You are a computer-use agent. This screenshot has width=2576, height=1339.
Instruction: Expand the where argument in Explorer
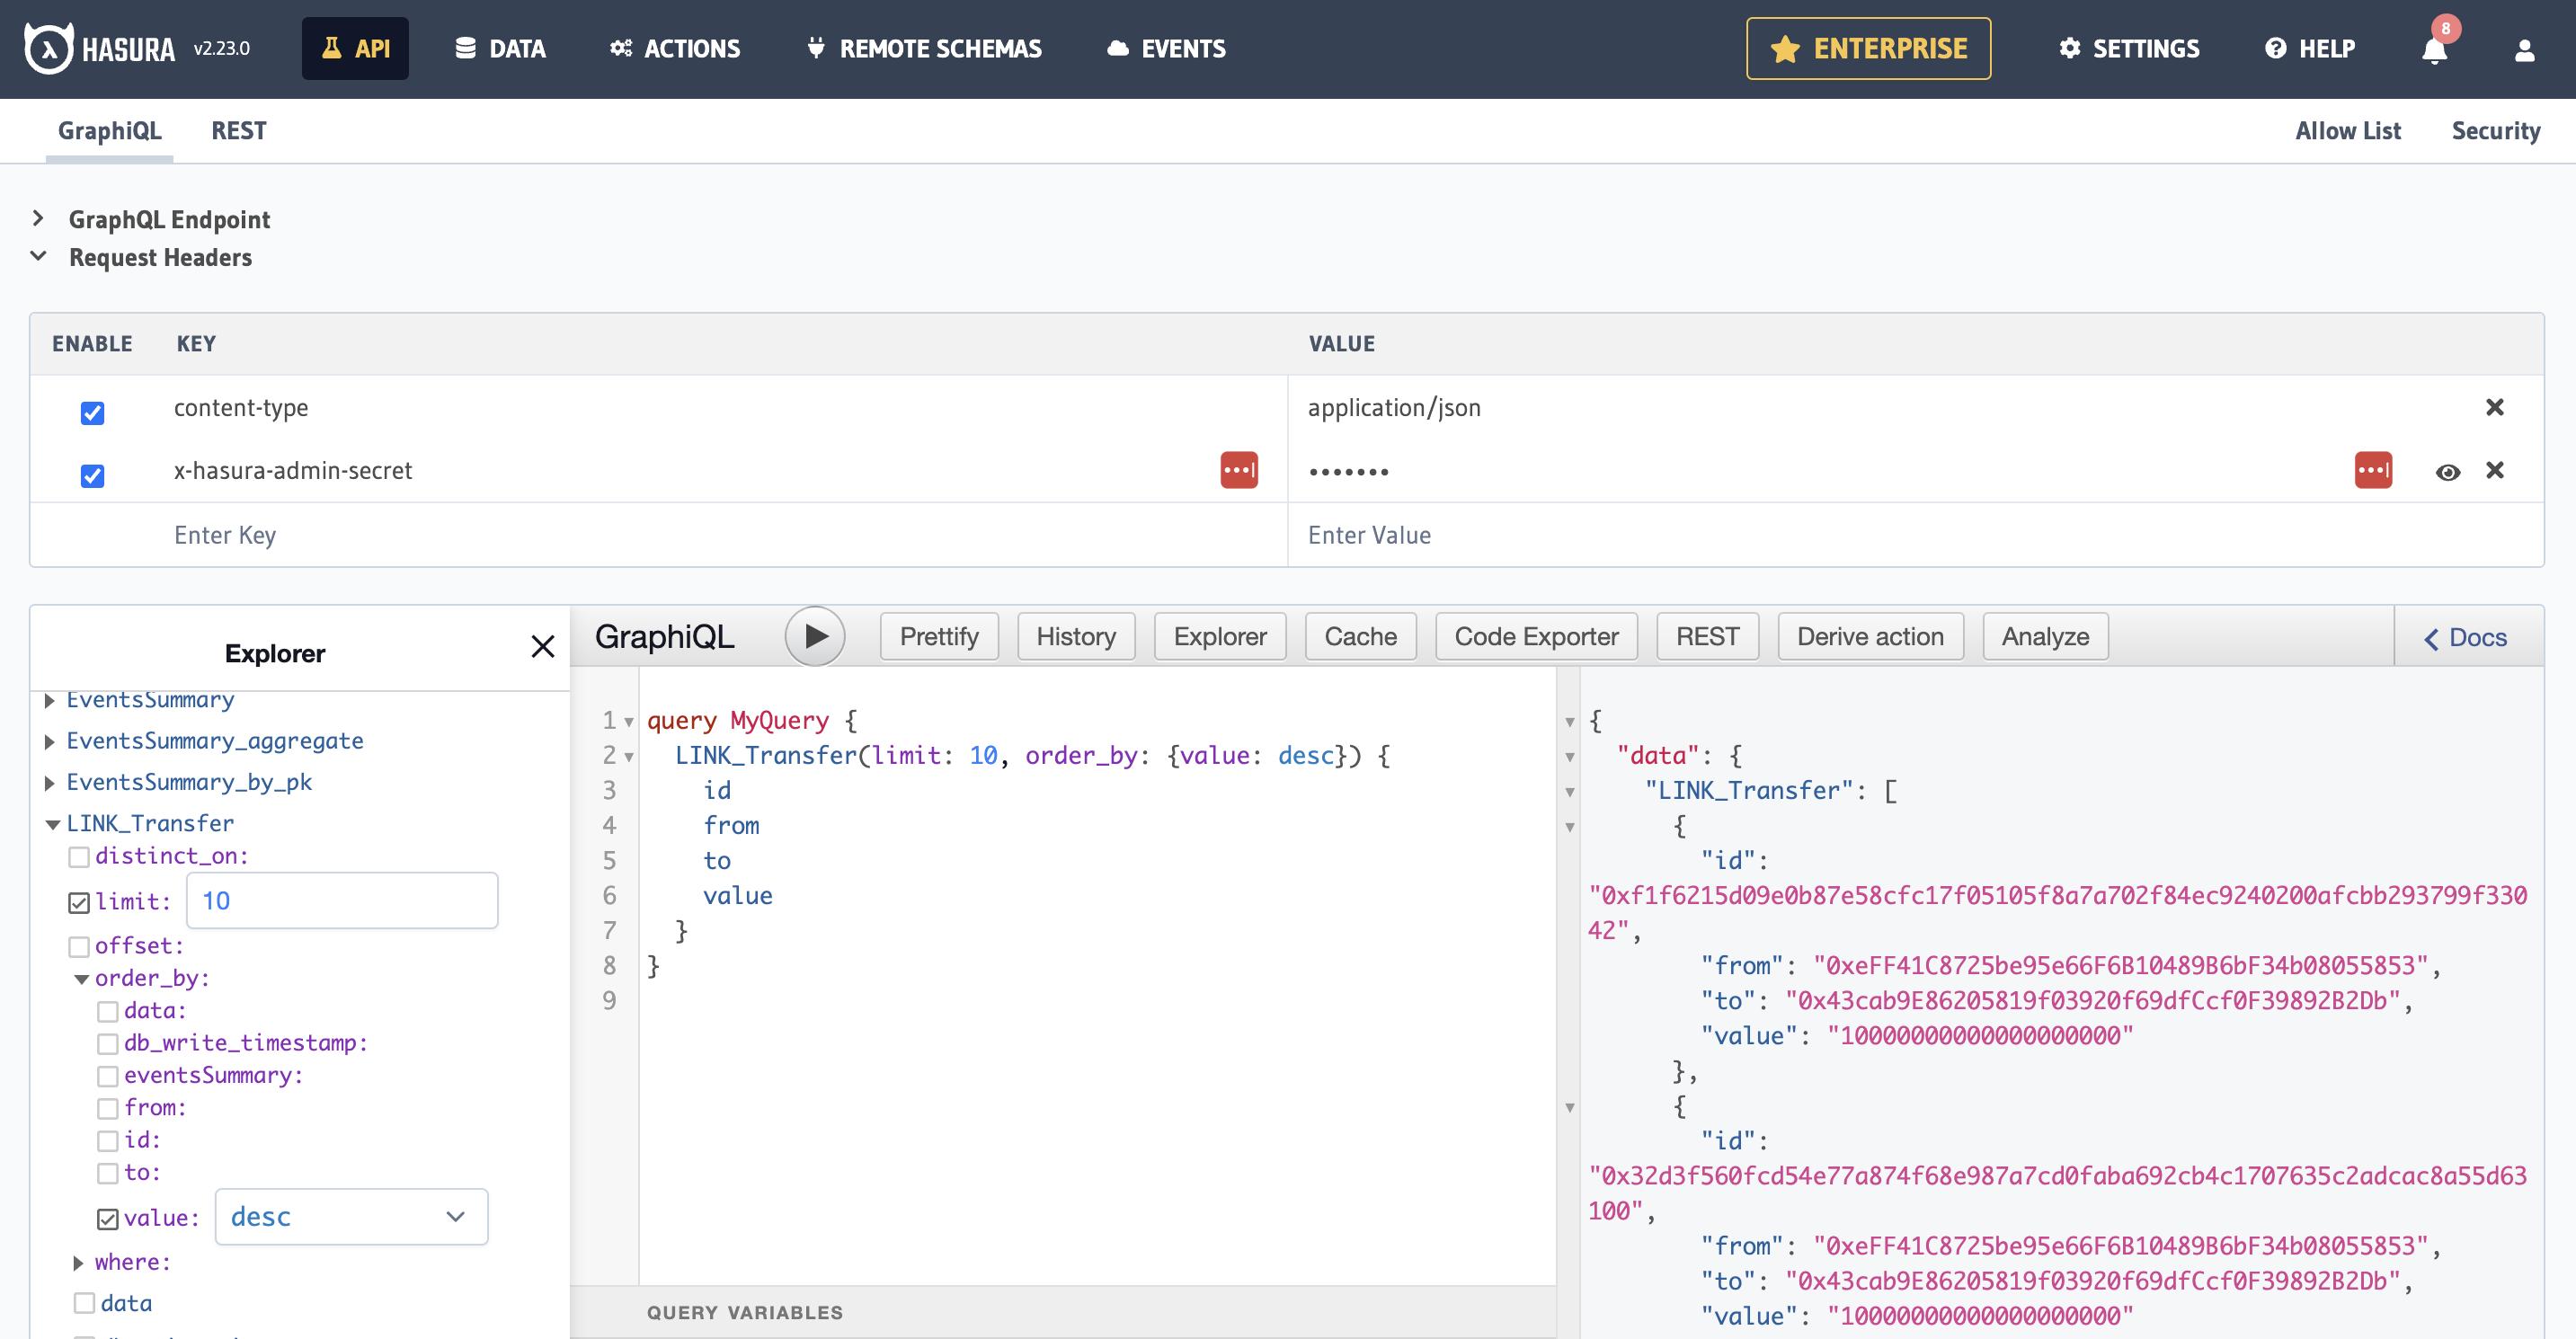pyautogui.click(x=78, y=1263)
